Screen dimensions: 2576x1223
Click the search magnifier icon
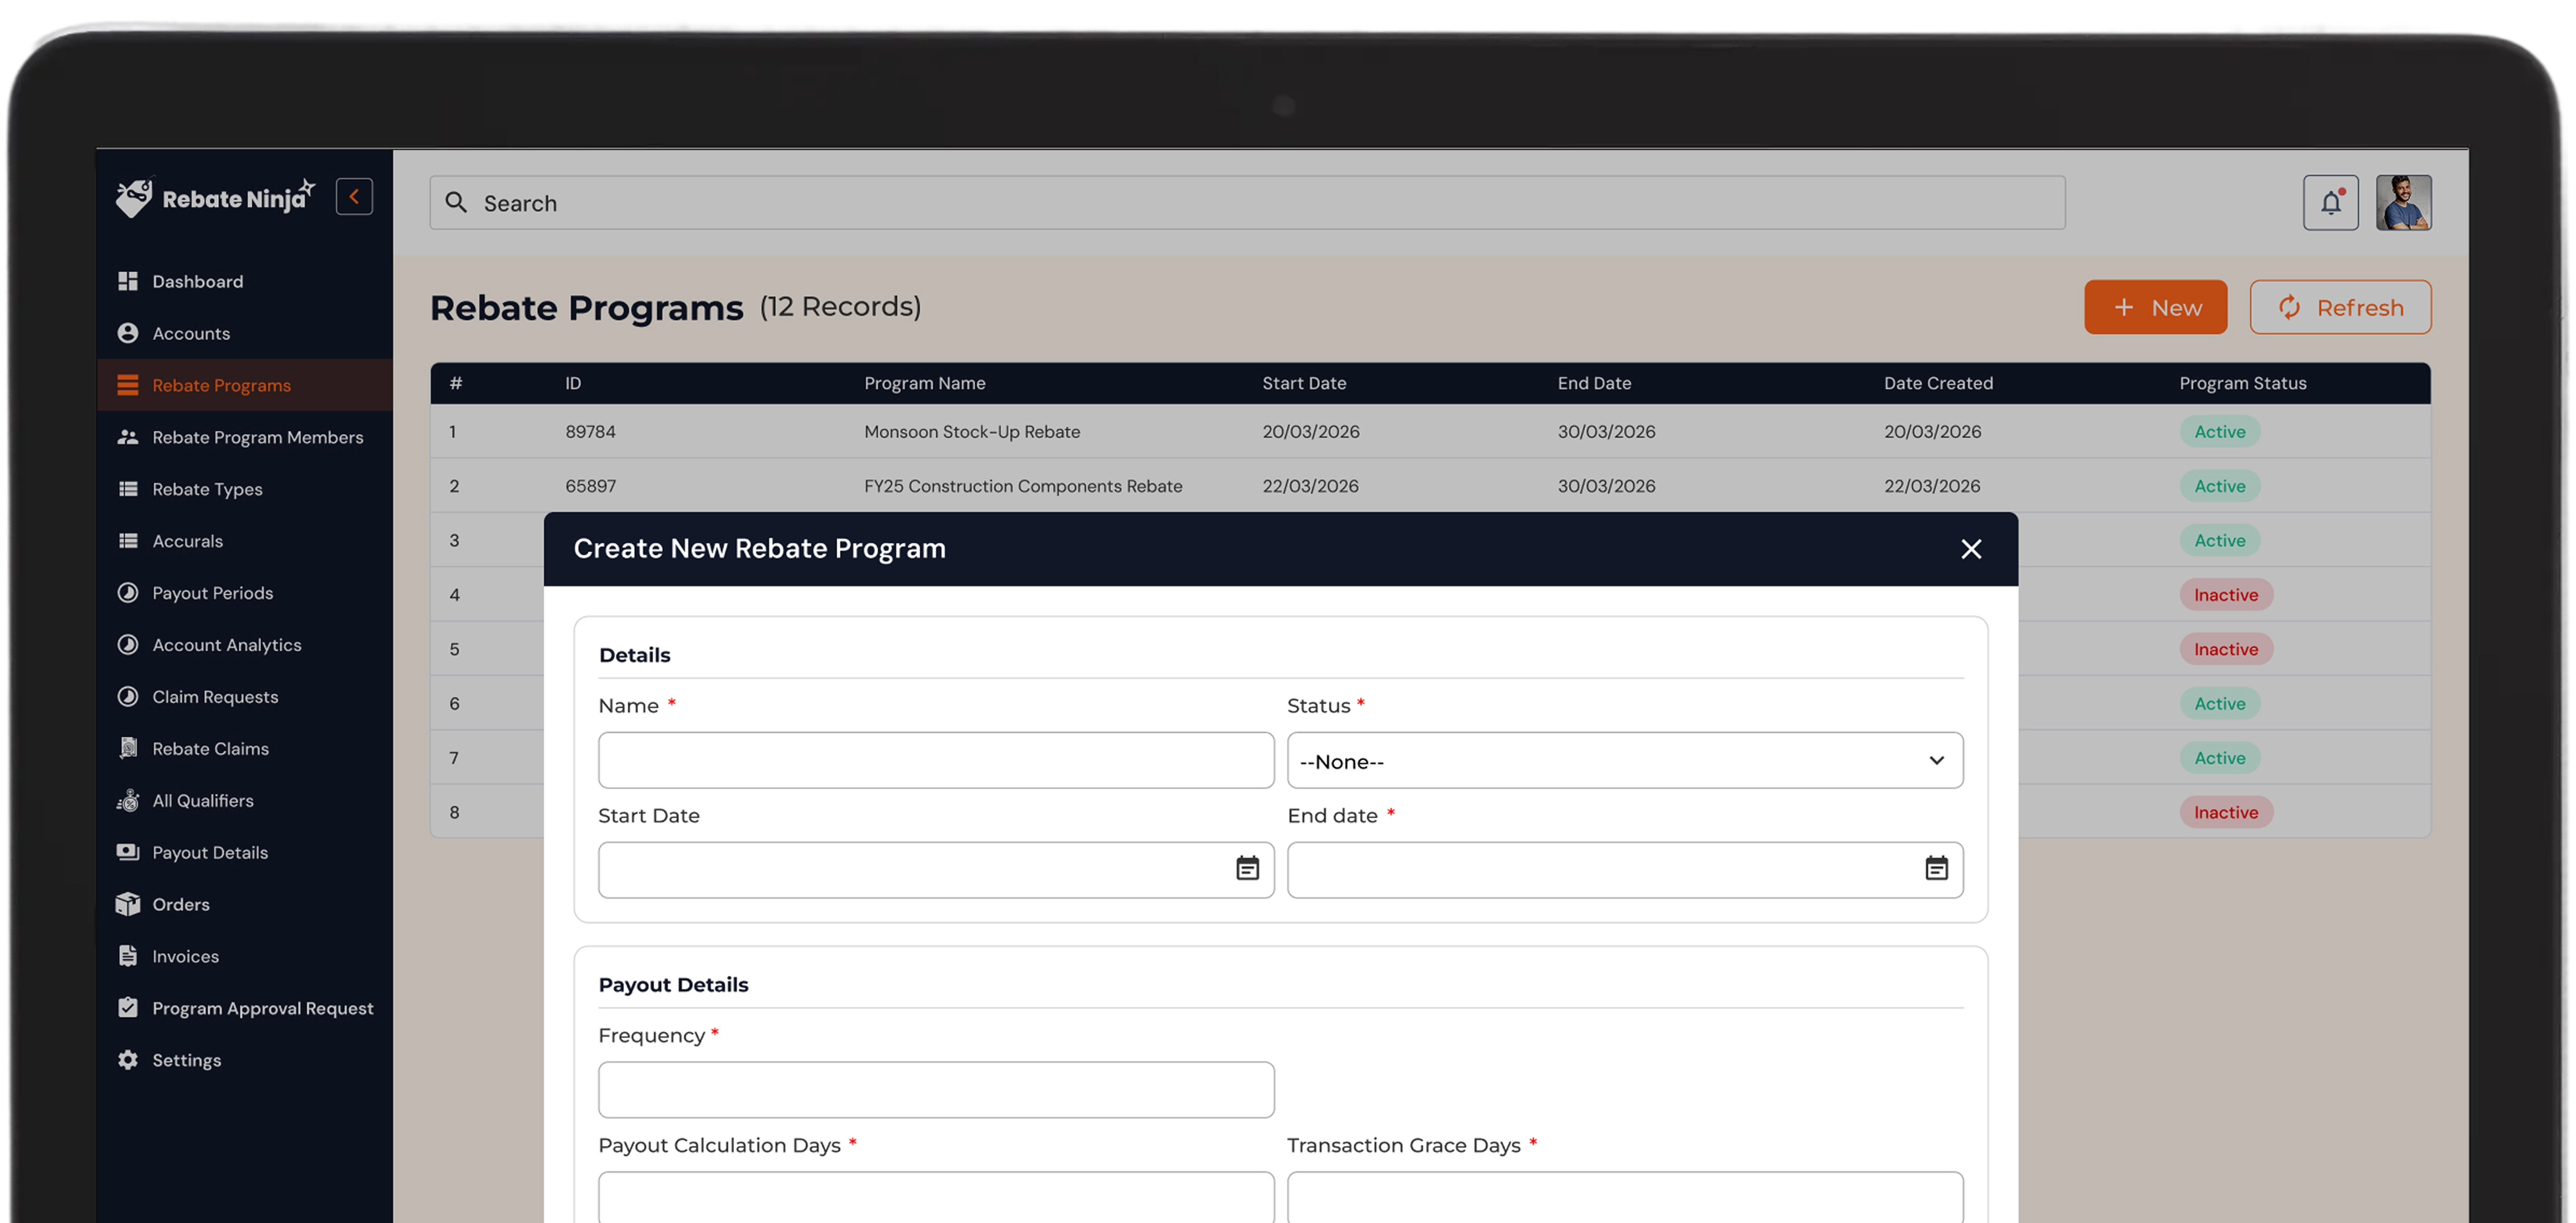pos(456,202)
